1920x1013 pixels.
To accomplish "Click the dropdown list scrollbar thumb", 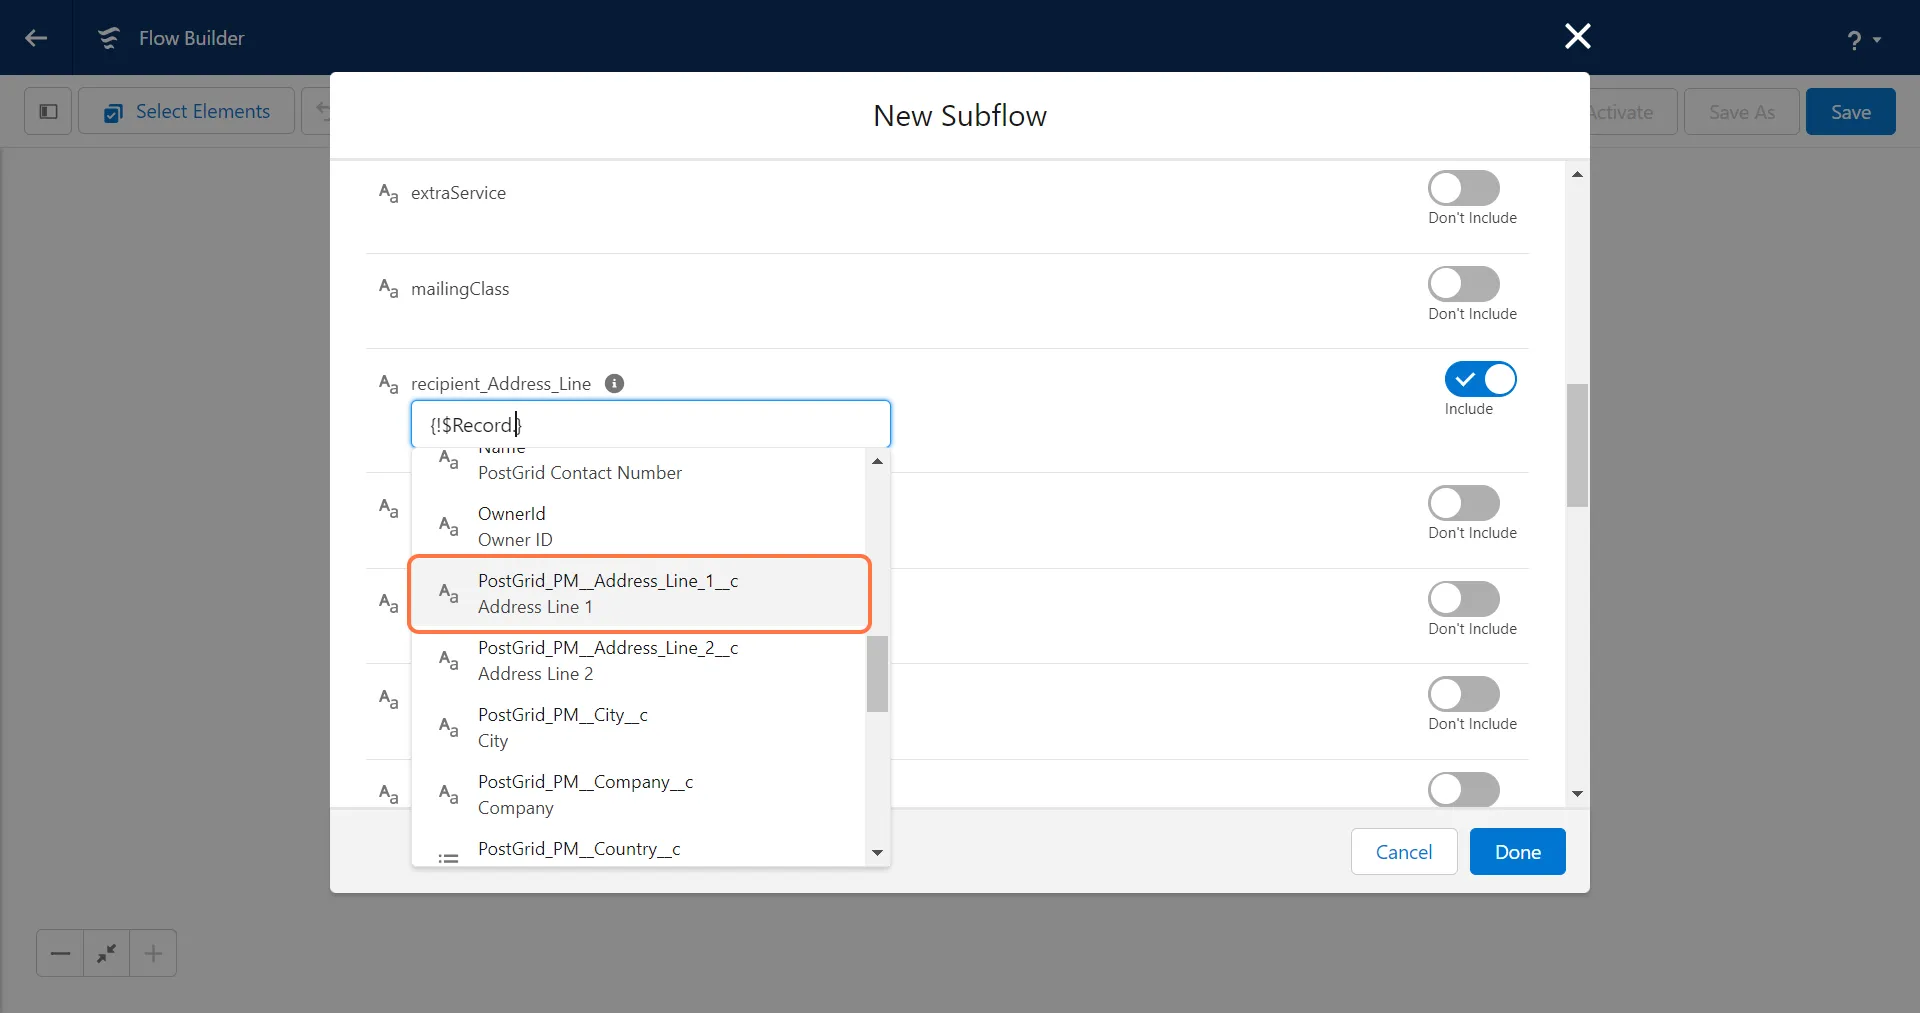I will click(x=877, y=673).
